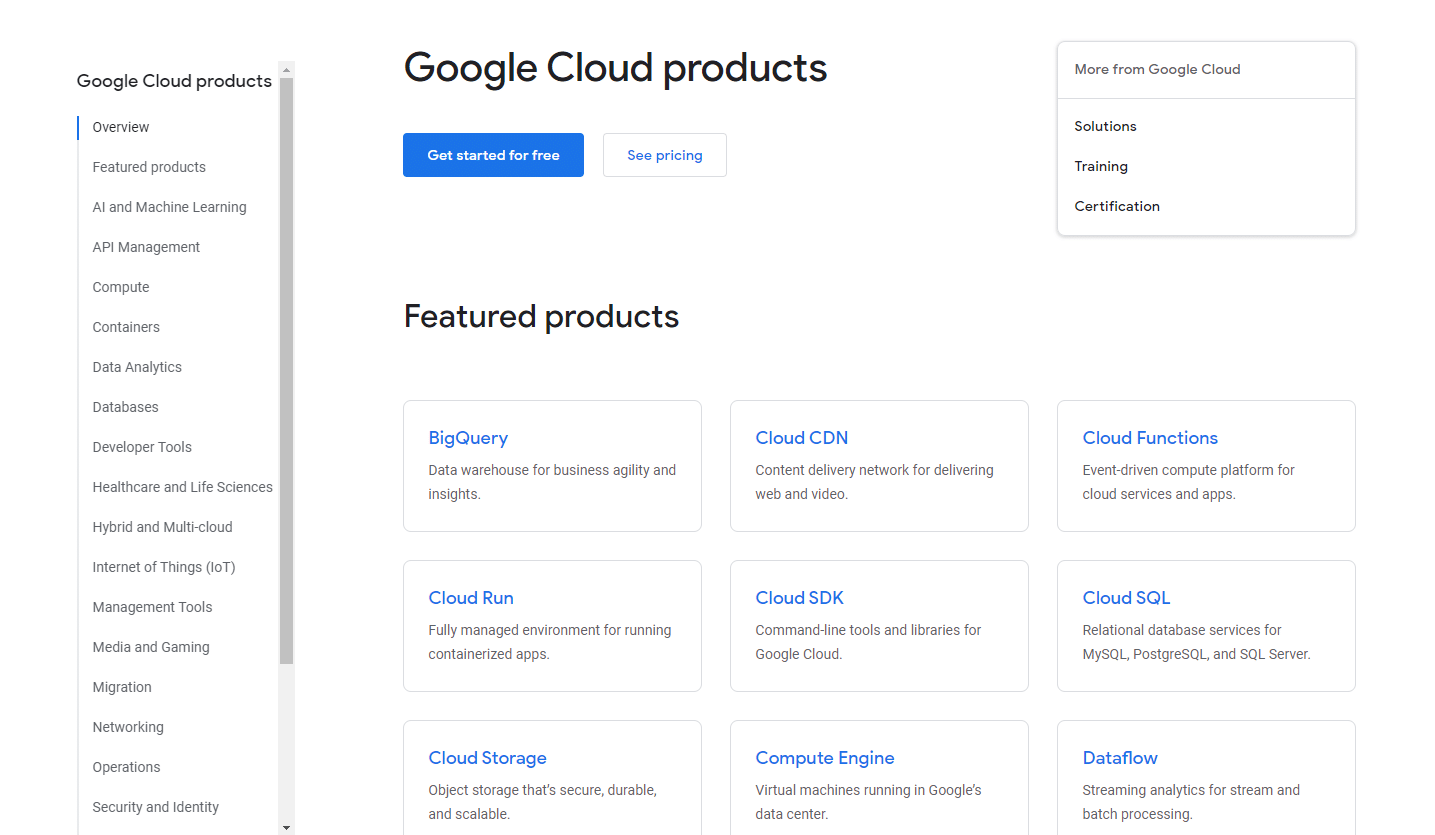Select Databases in the sidebar
The image size is (1435, 835).
[x=125, y=407]
